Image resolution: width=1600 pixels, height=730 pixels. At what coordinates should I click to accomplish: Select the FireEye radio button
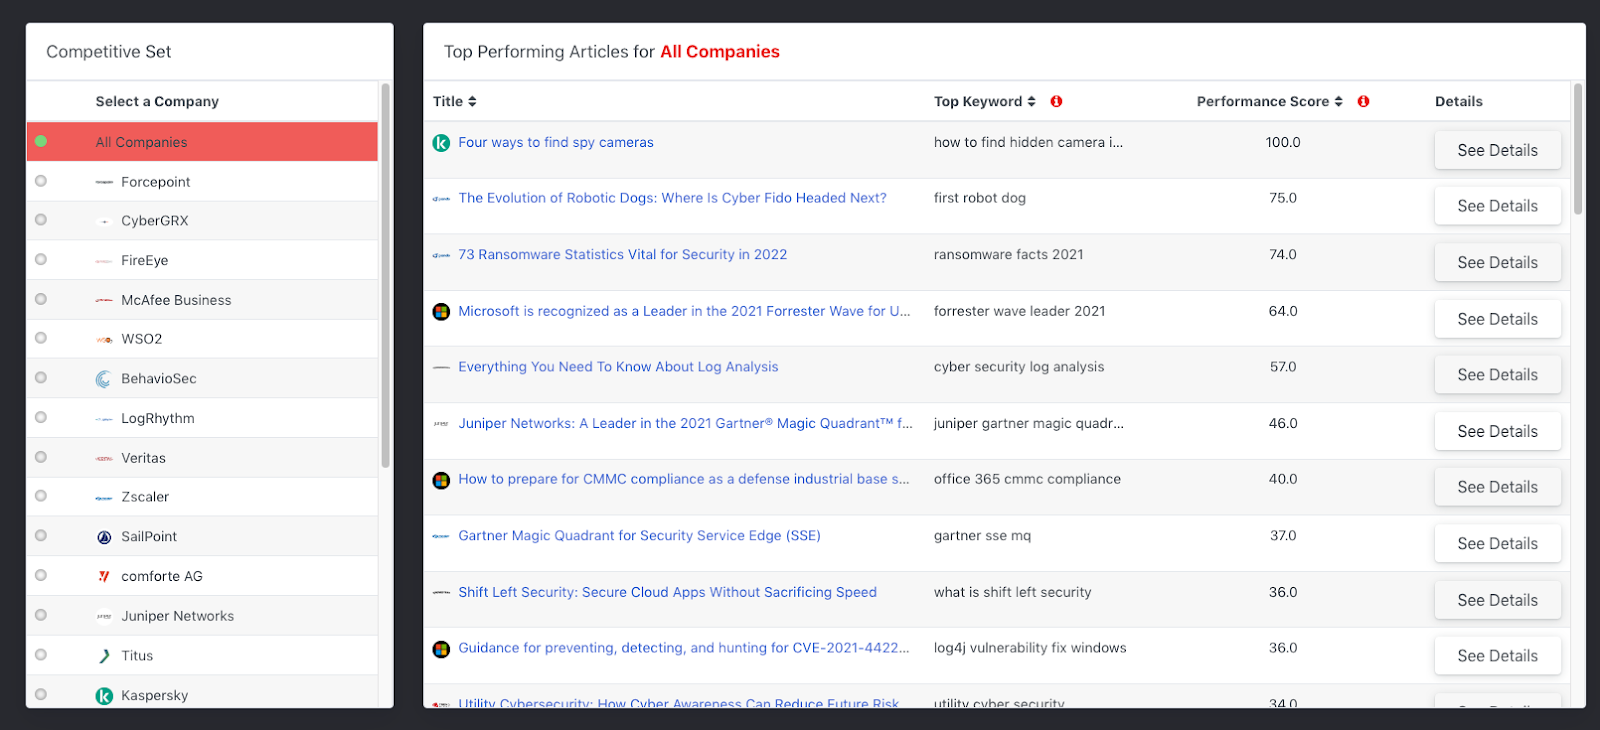click(41, 260)
